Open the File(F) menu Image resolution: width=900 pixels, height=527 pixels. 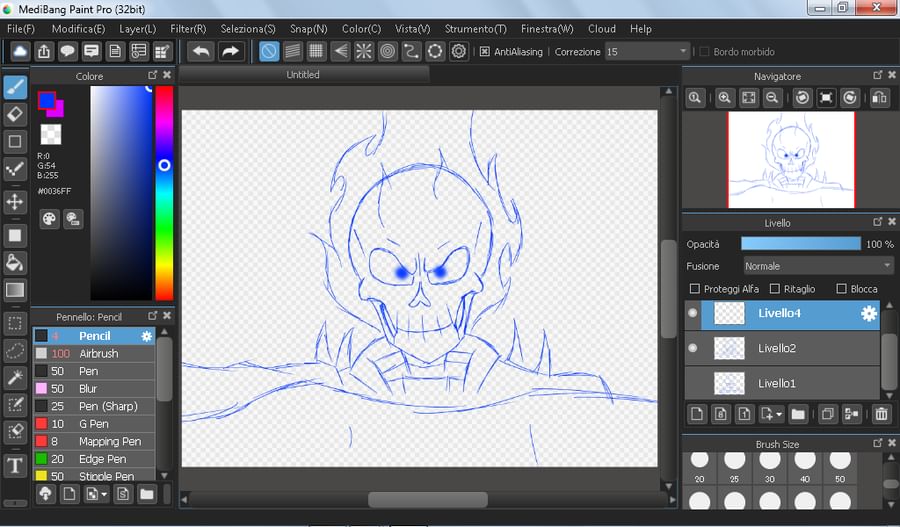[x=21, y=29]
